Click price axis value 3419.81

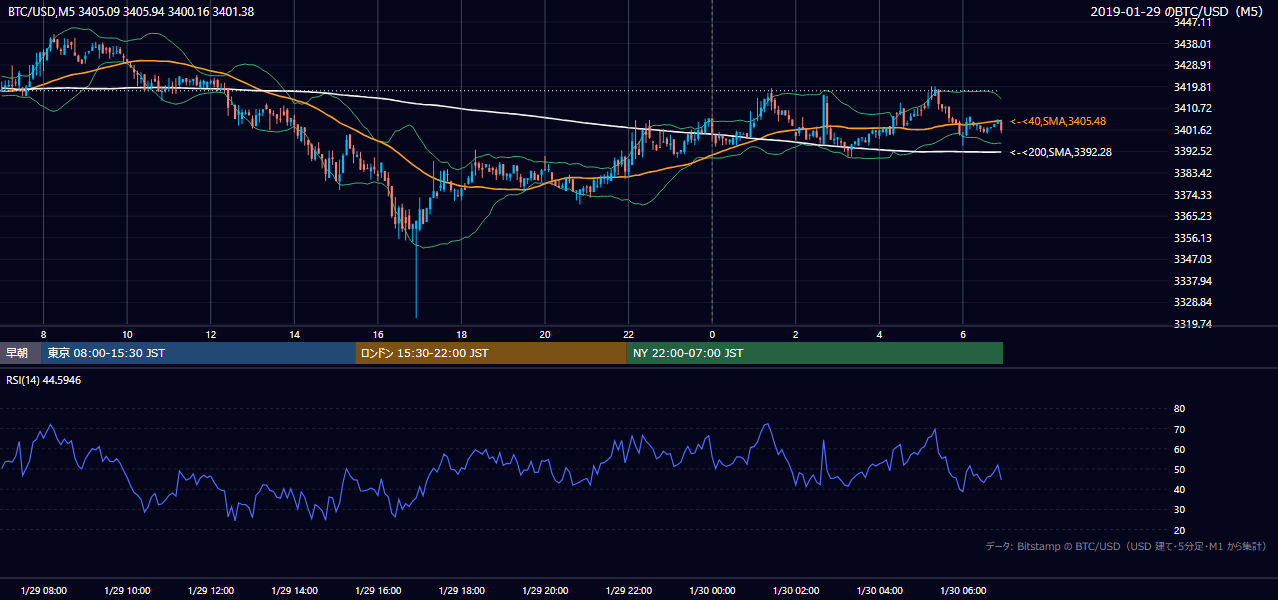click(1192, 87)
